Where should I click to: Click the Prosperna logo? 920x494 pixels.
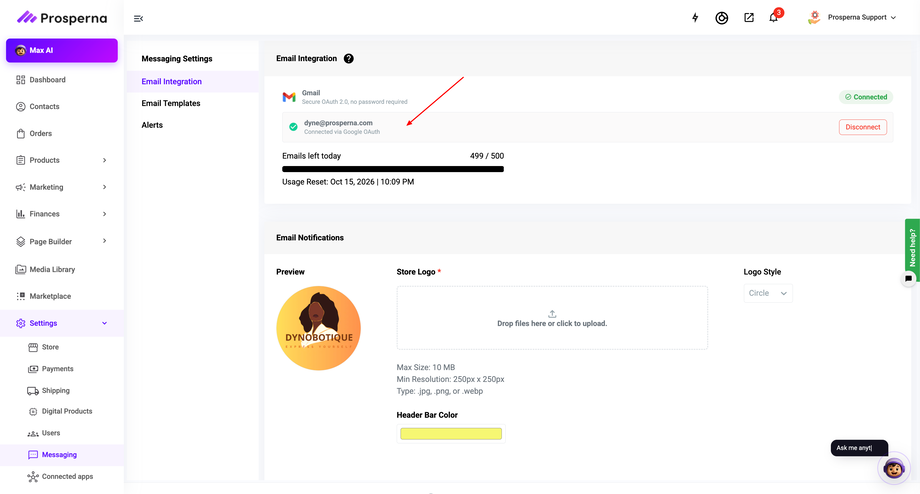pos(62,18)
